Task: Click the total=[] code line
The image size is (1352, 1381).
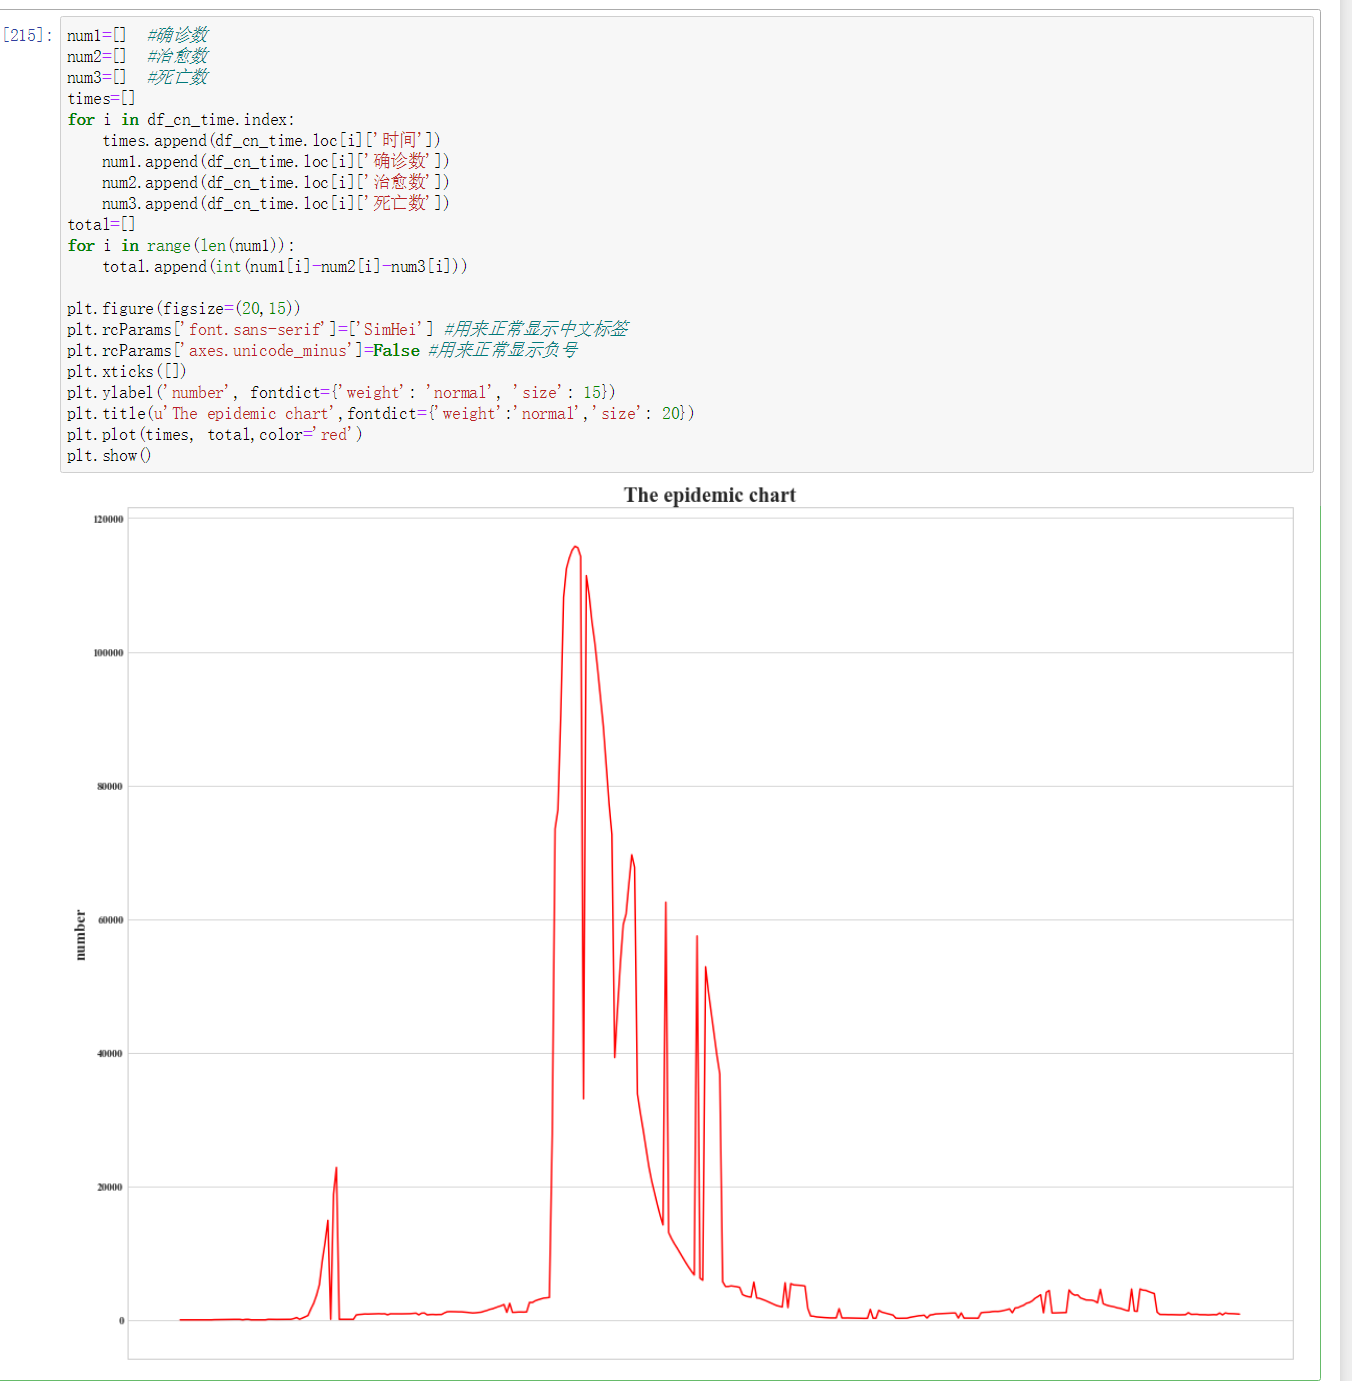Action: coord(101,225)
